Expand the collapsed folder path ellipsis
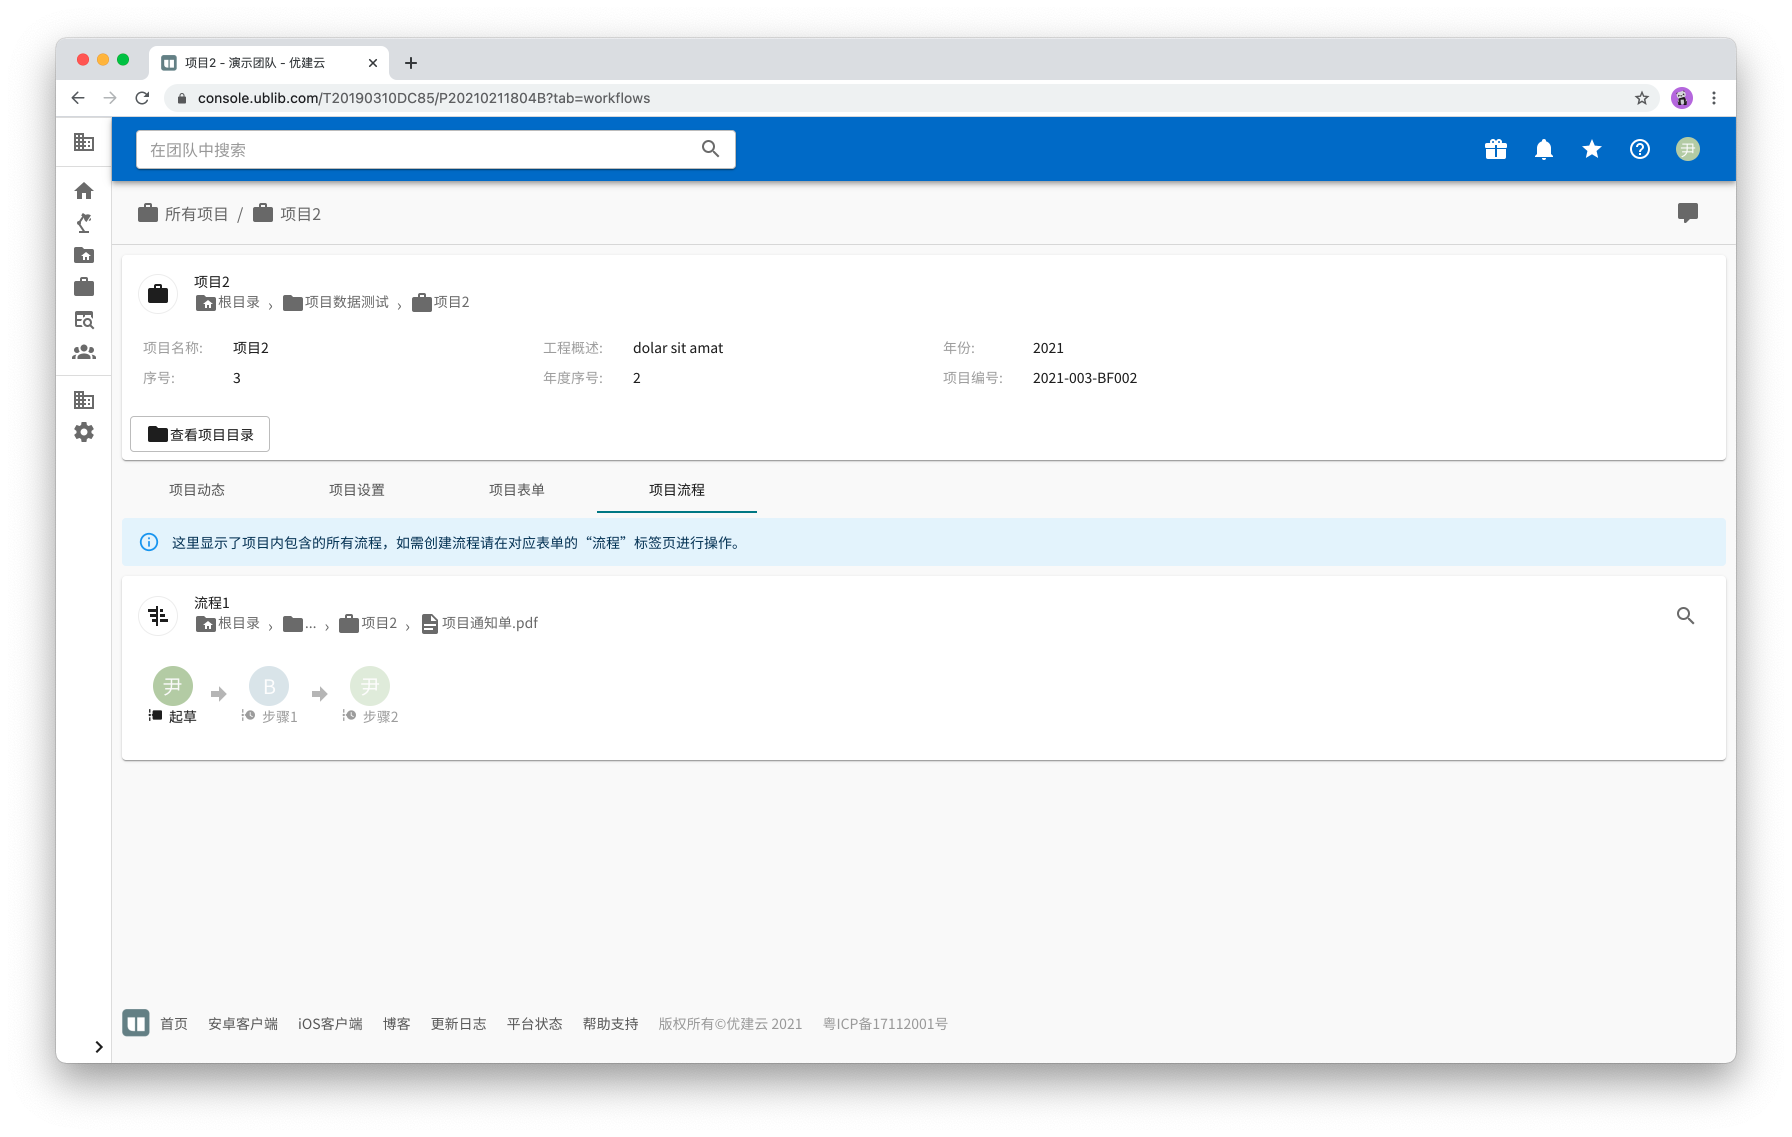Viewport: 1792px width, 1137px height. coord(300,624)
